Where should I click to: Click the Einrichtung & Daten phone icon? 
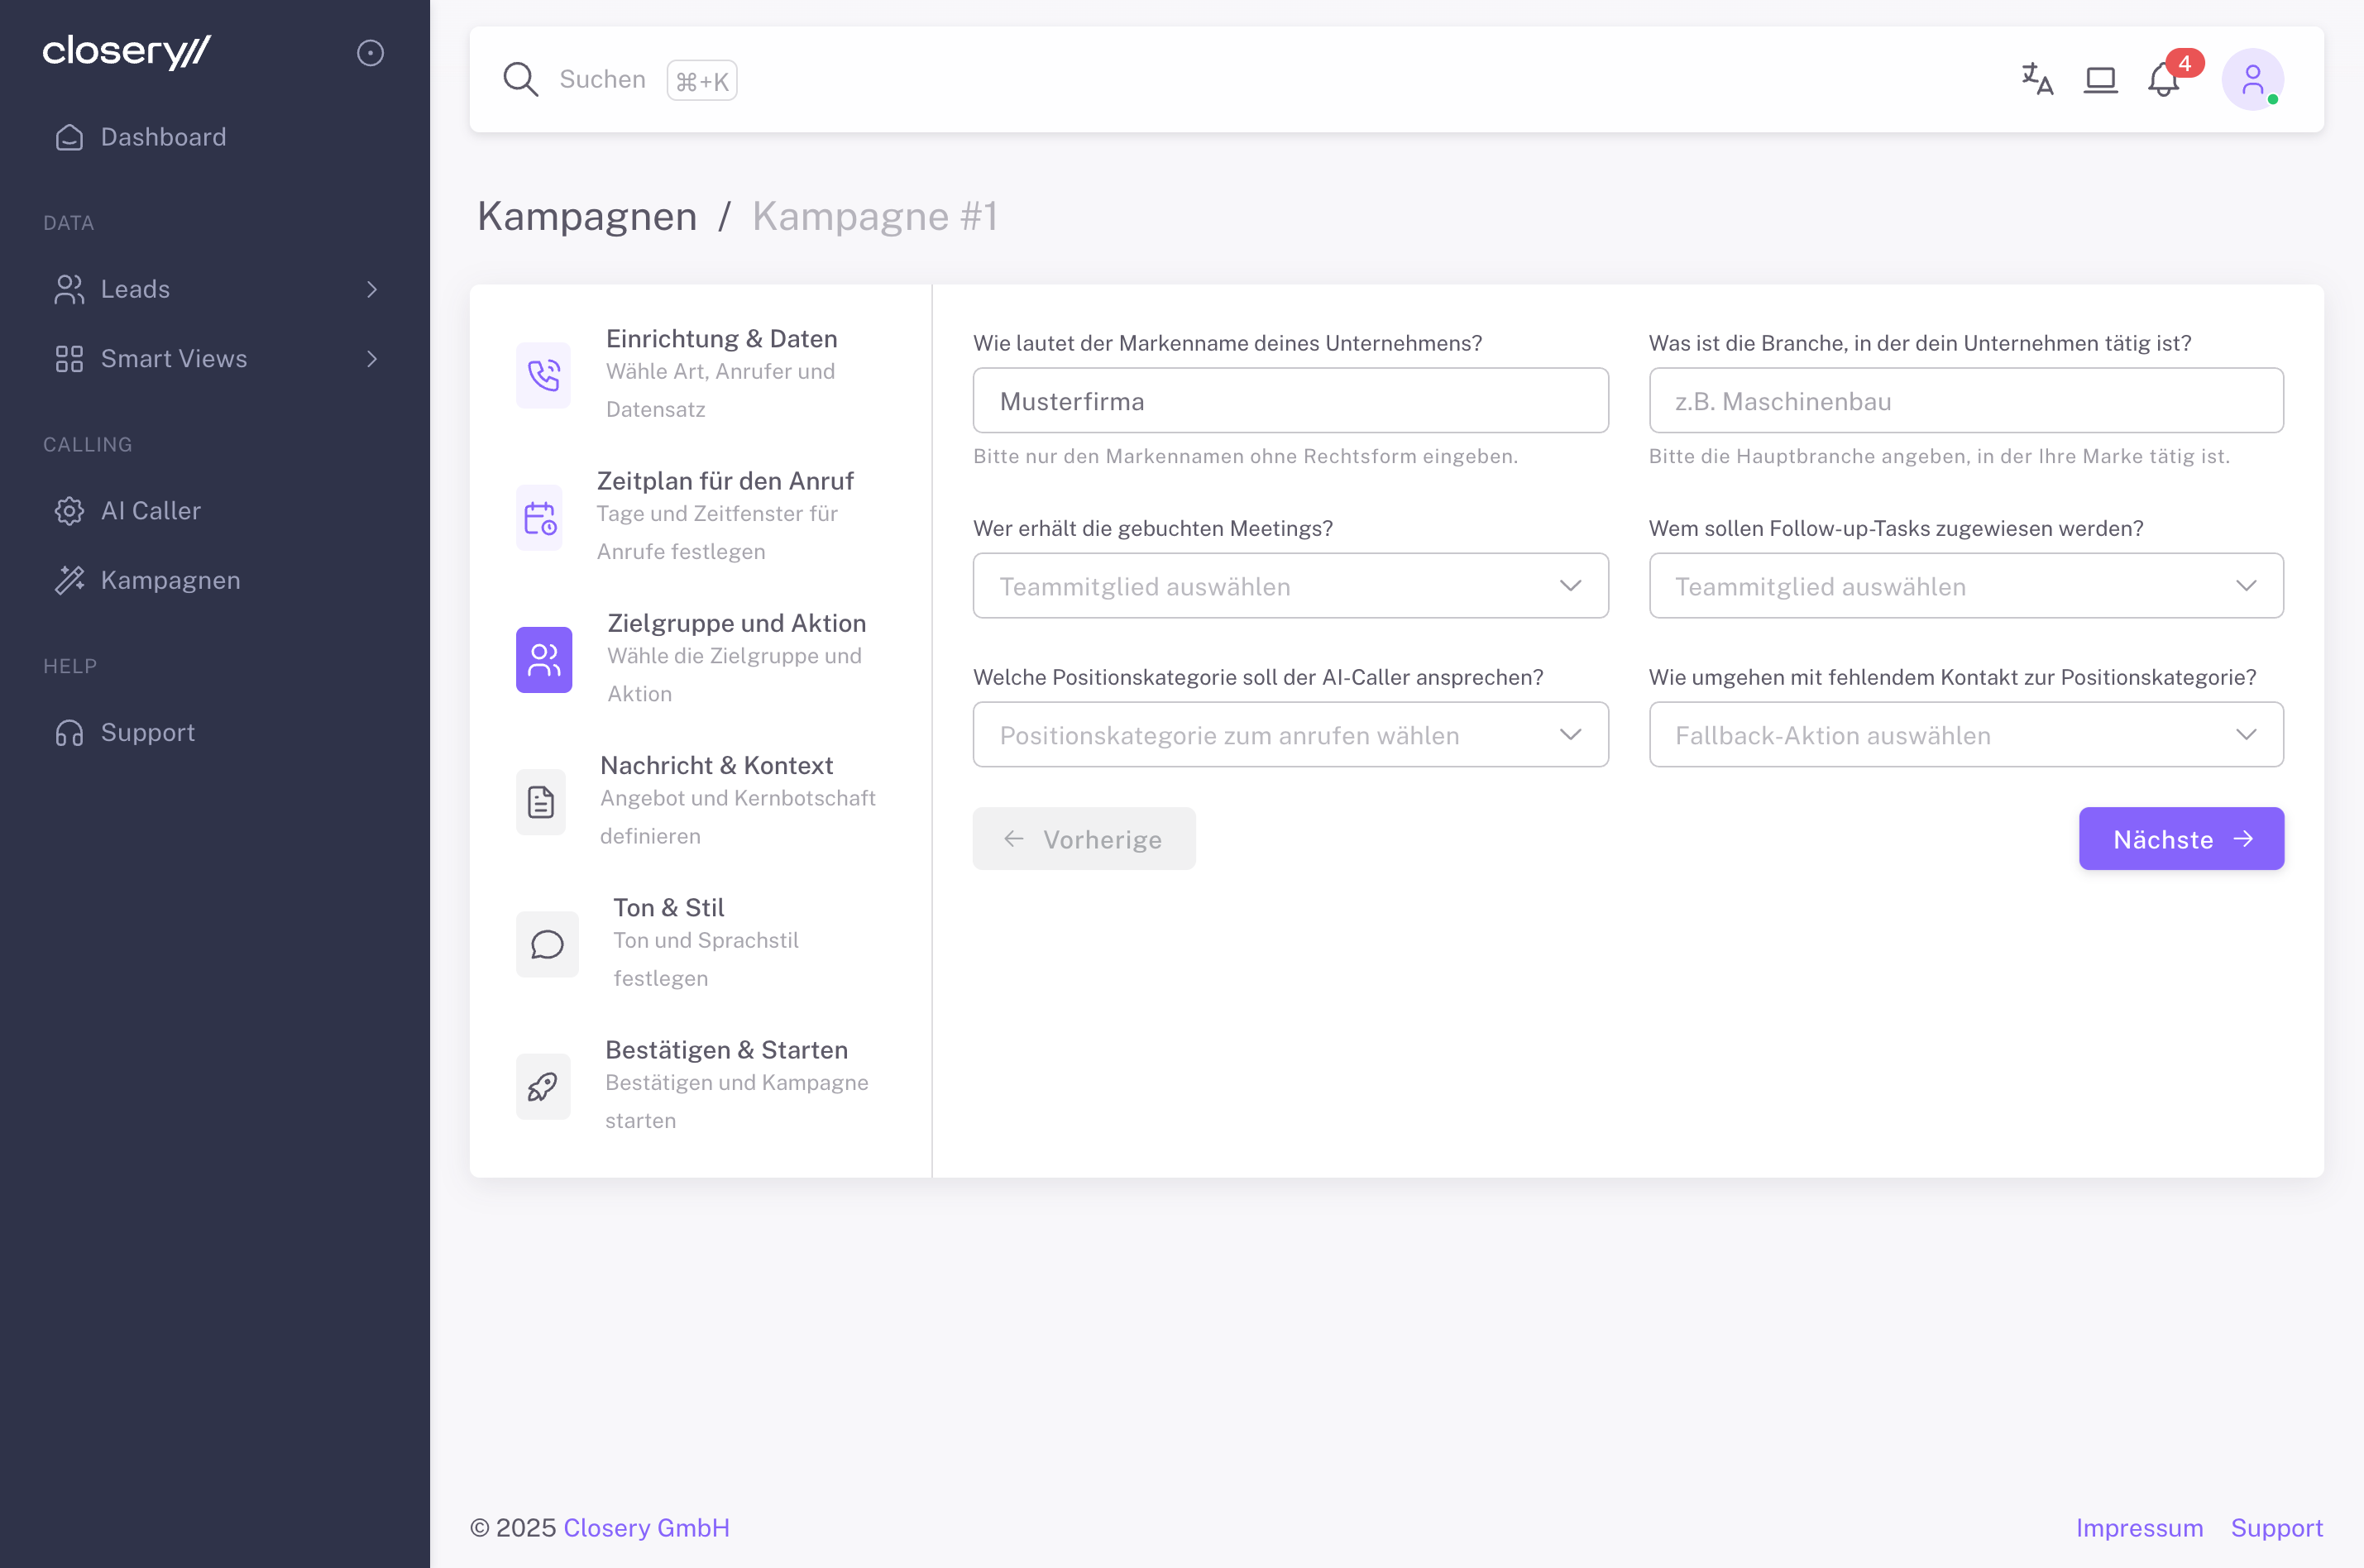pos(543,375)
